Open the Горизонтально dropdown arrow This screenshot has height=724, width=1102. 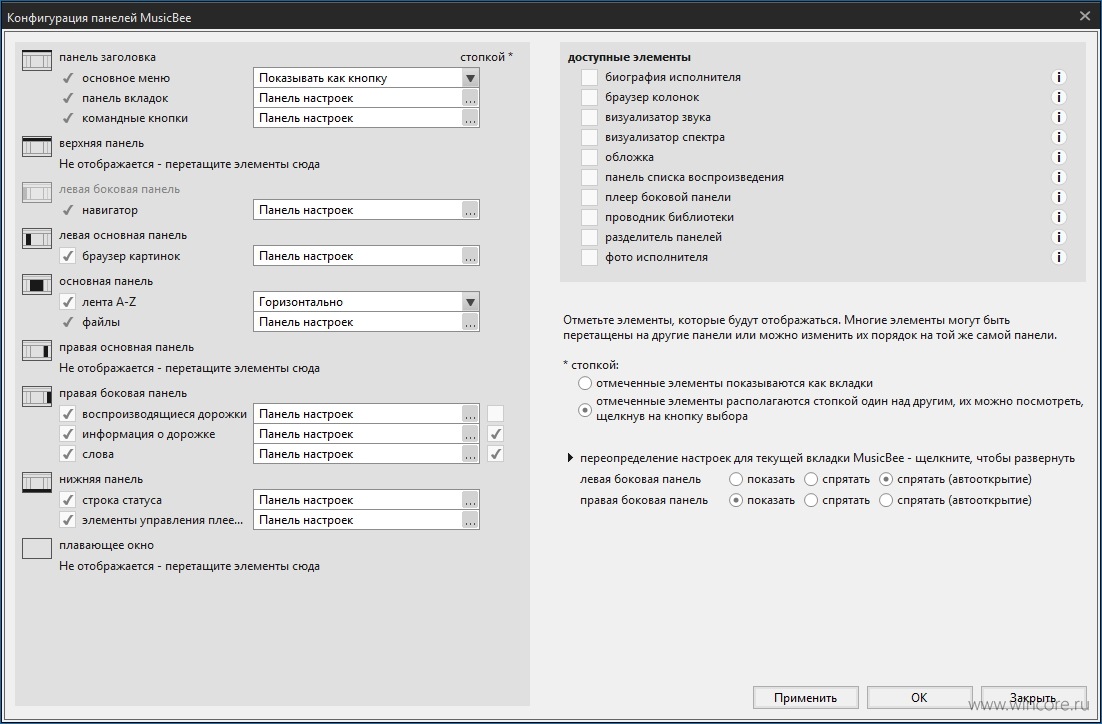pos(470,302)
